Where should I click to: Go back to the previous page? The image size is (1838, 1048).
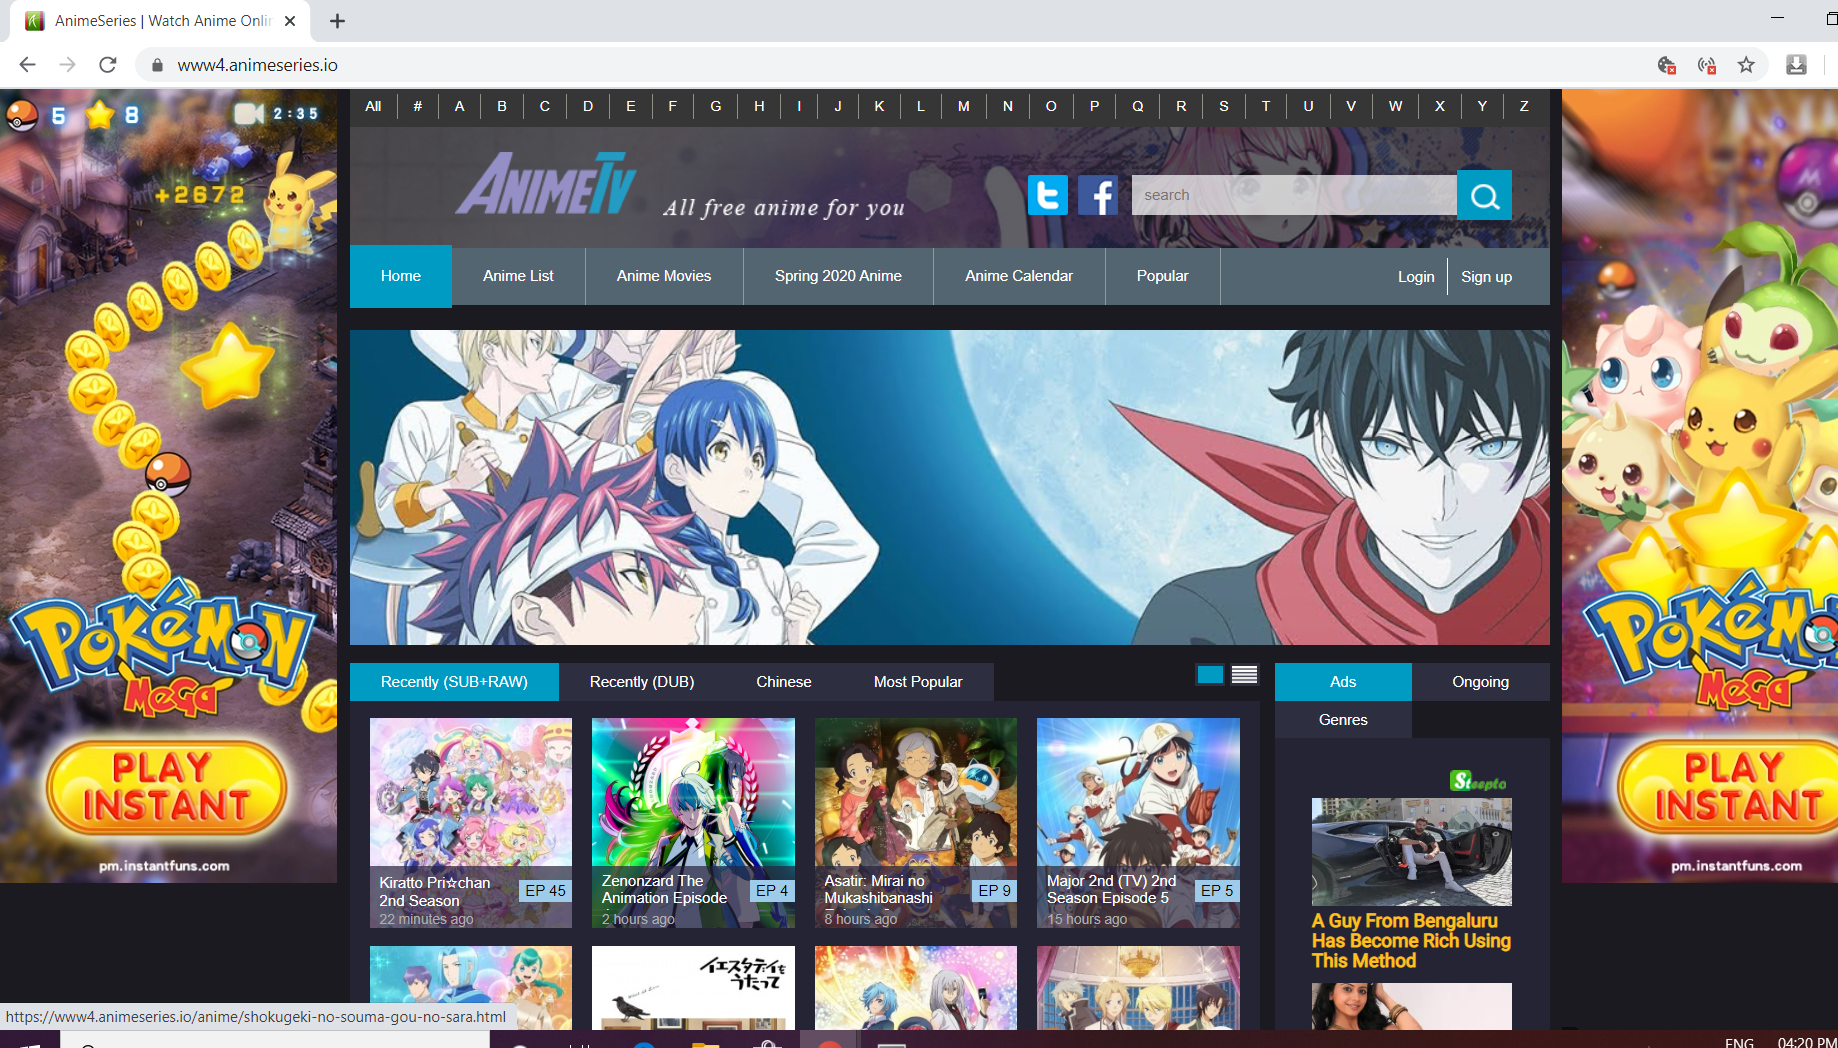[27, 65]
